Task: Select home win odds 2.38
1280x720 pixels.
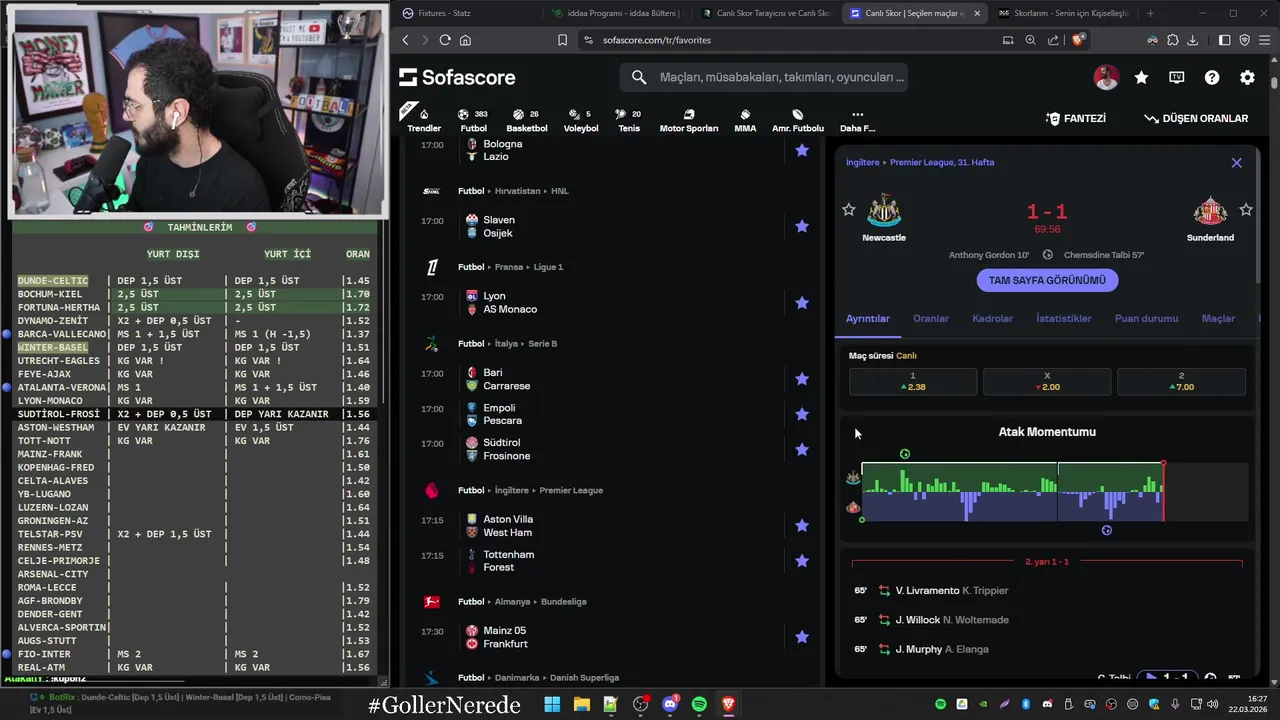Action: click(x=913, y=381)
